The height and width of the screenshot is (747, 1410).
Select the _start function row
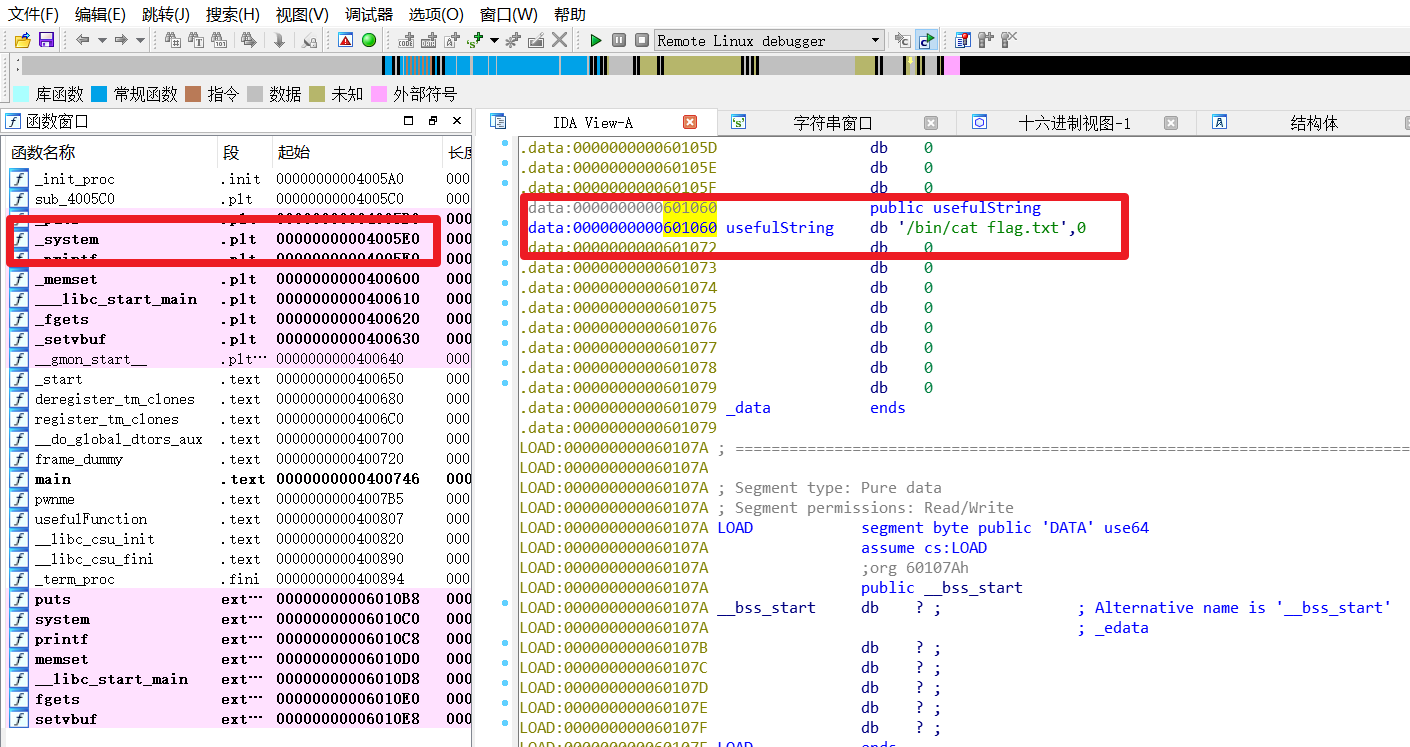[x=239, y=379]
